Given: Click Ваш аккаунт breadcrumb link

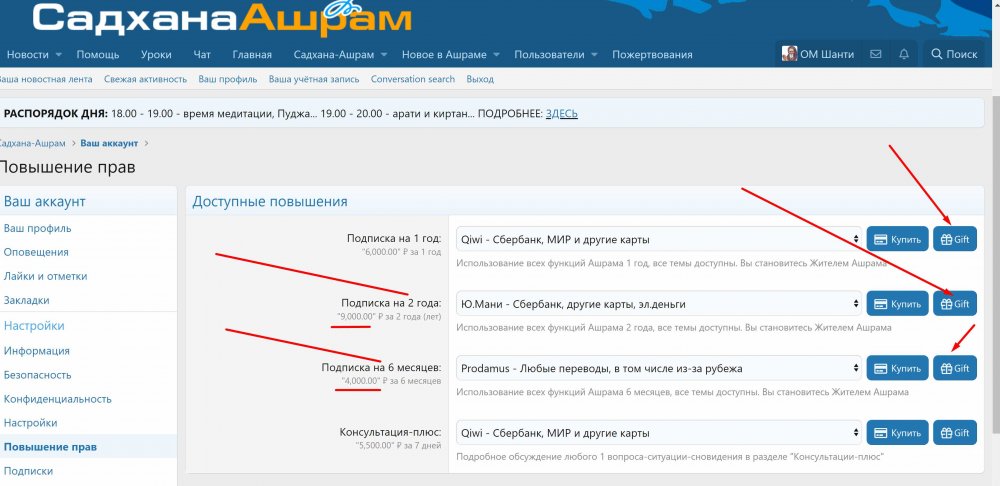Looking at the screenshot, I should click(x=109, y=143).
